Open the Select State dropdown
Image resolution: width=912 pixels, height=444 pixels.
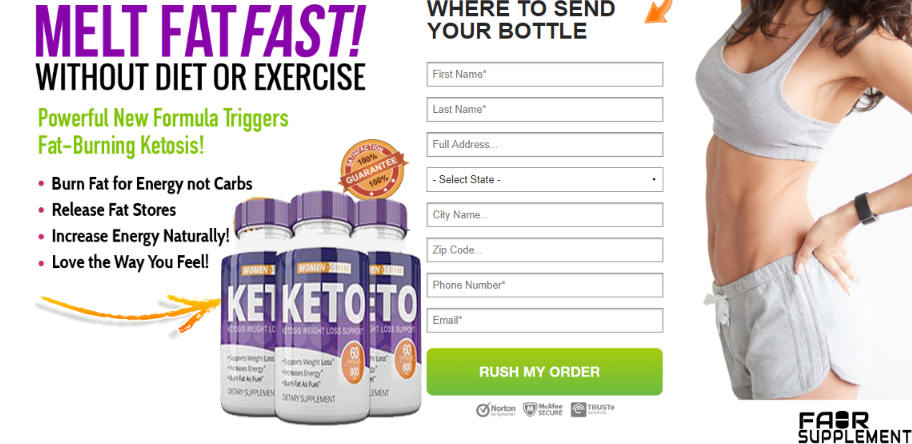(544, 180)
